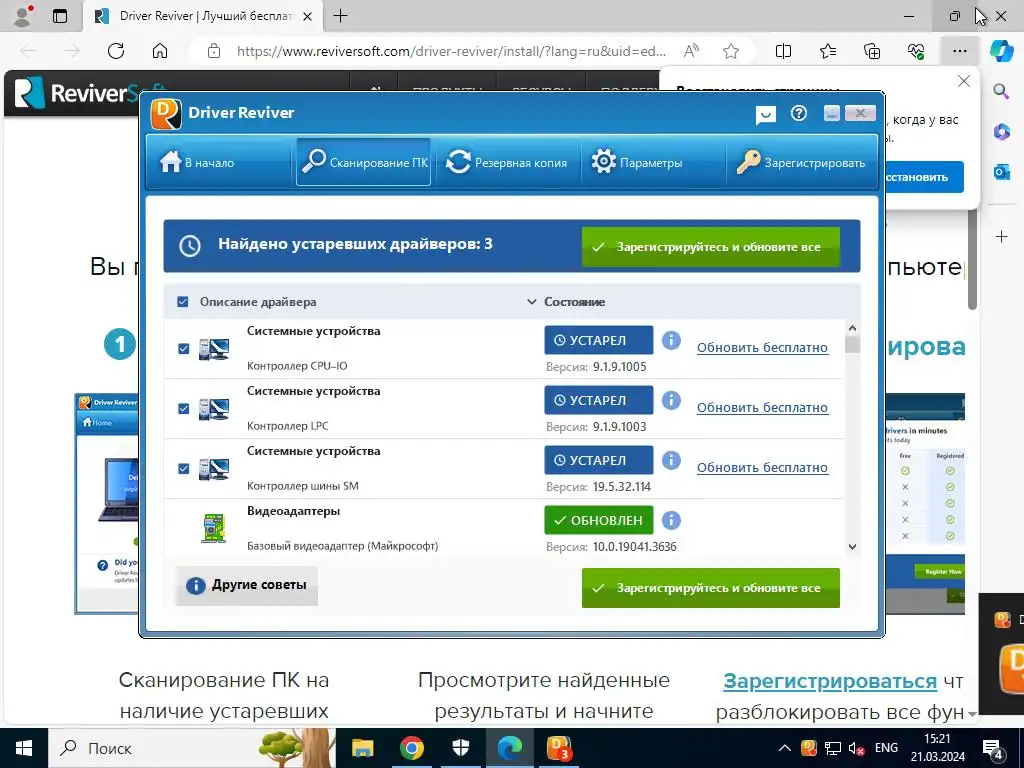Add page to favorites star

731,51
